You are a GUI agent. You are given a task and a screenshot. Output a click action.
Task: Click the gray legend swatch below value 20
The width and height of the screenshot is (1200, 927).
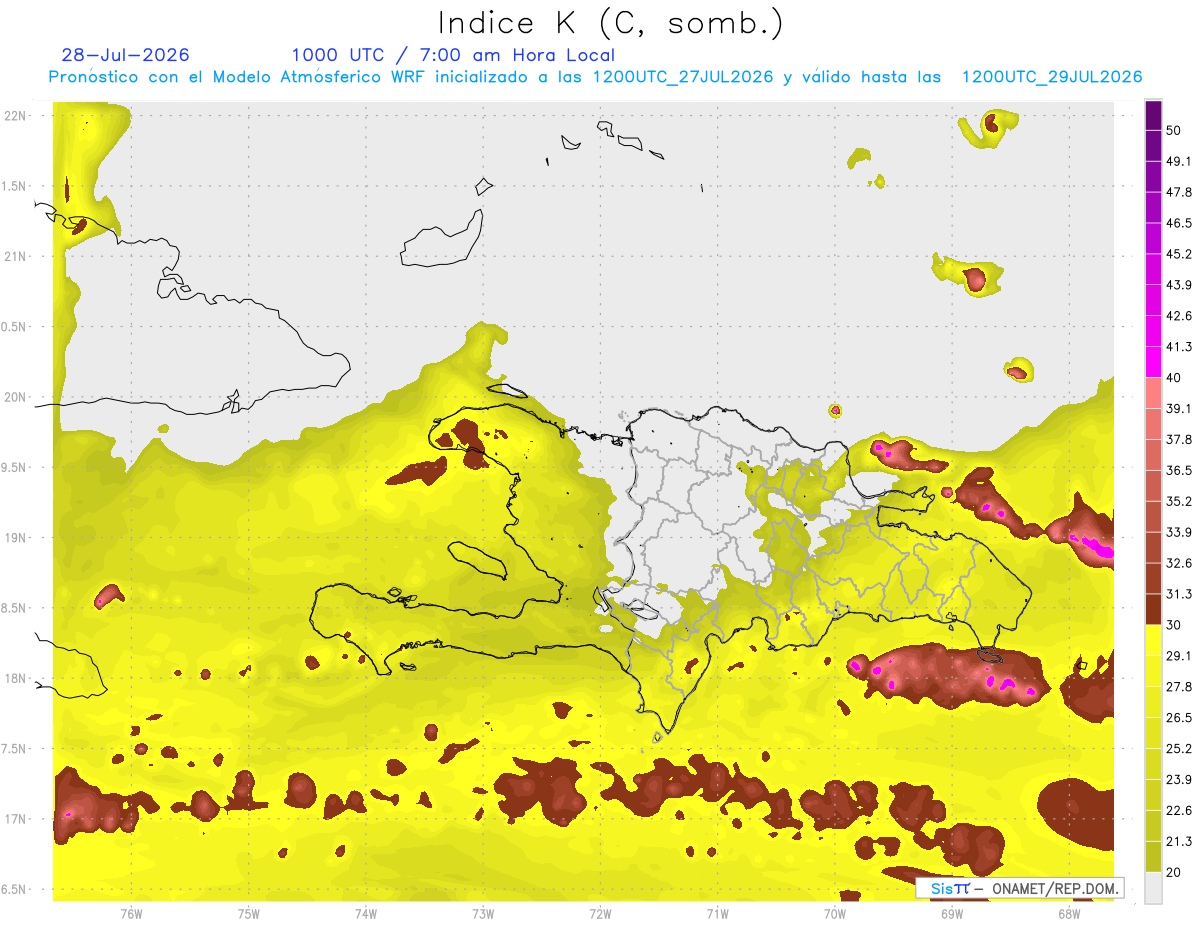click(x=1154, y=888)
